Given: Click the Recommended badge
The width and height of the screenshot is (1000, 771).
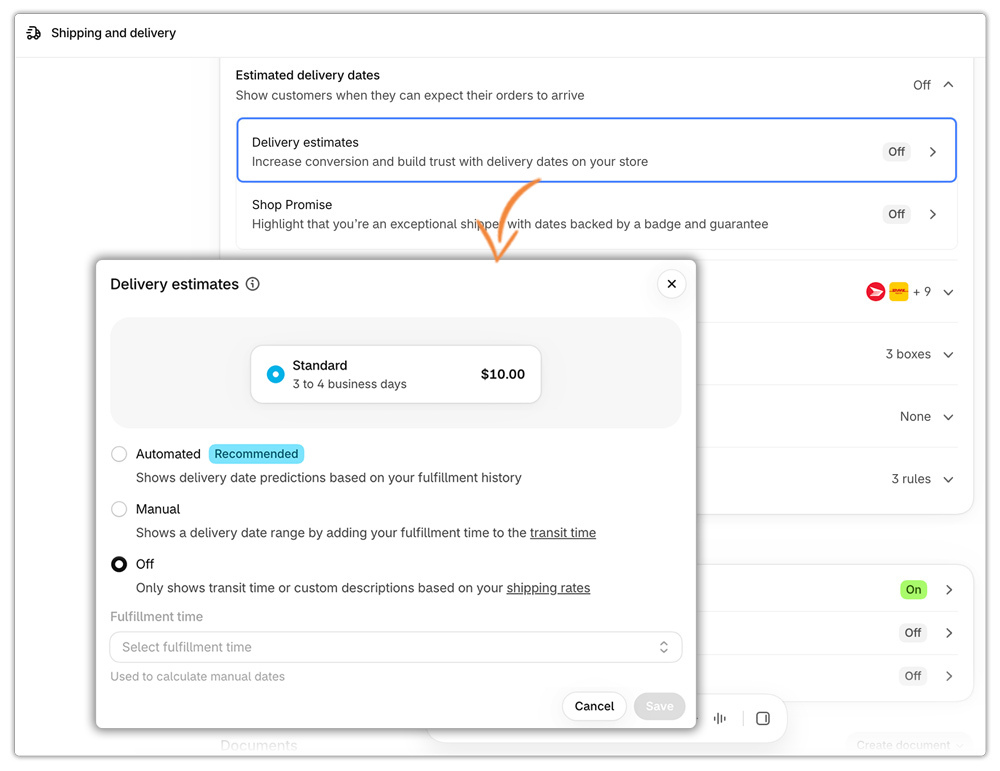Looking at the screenshot, I should (256, 454).
